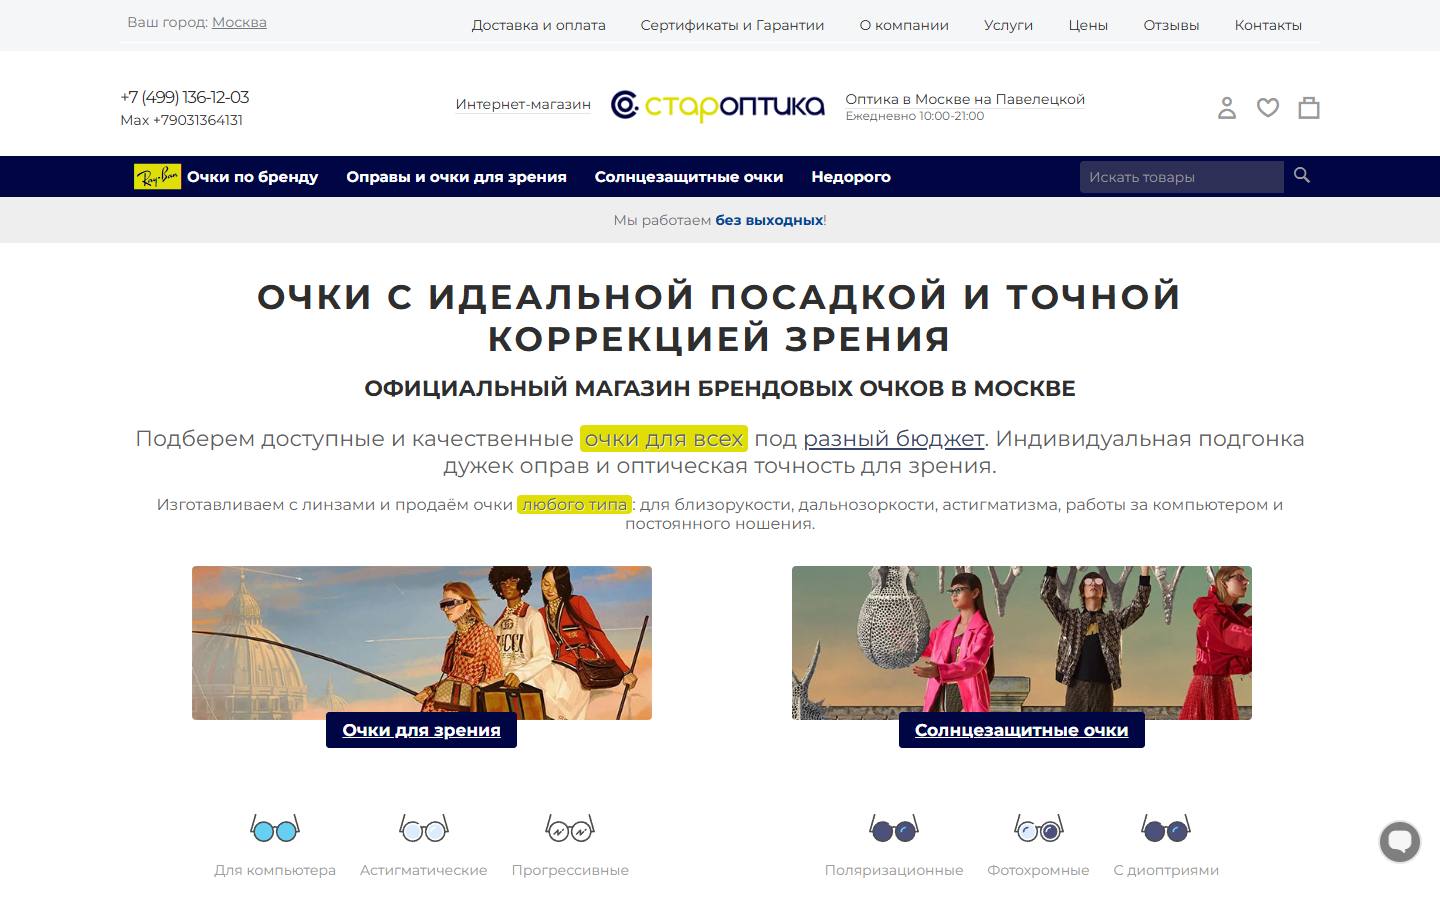
Task: Open 'Оправы и очки для зрения' menu
Action: click(x=456, y=177)
